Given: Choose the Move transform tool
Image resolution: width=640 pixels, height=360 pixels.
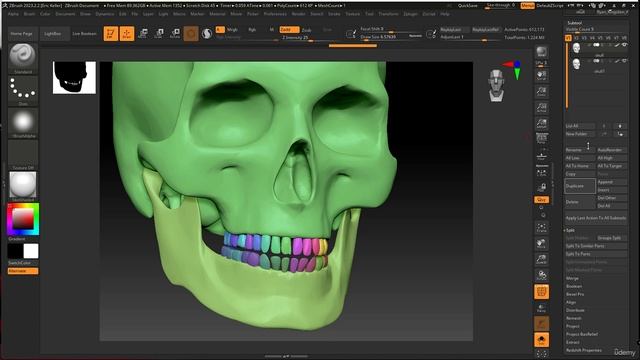Looking at the screenshot, I should pos(143,33).
